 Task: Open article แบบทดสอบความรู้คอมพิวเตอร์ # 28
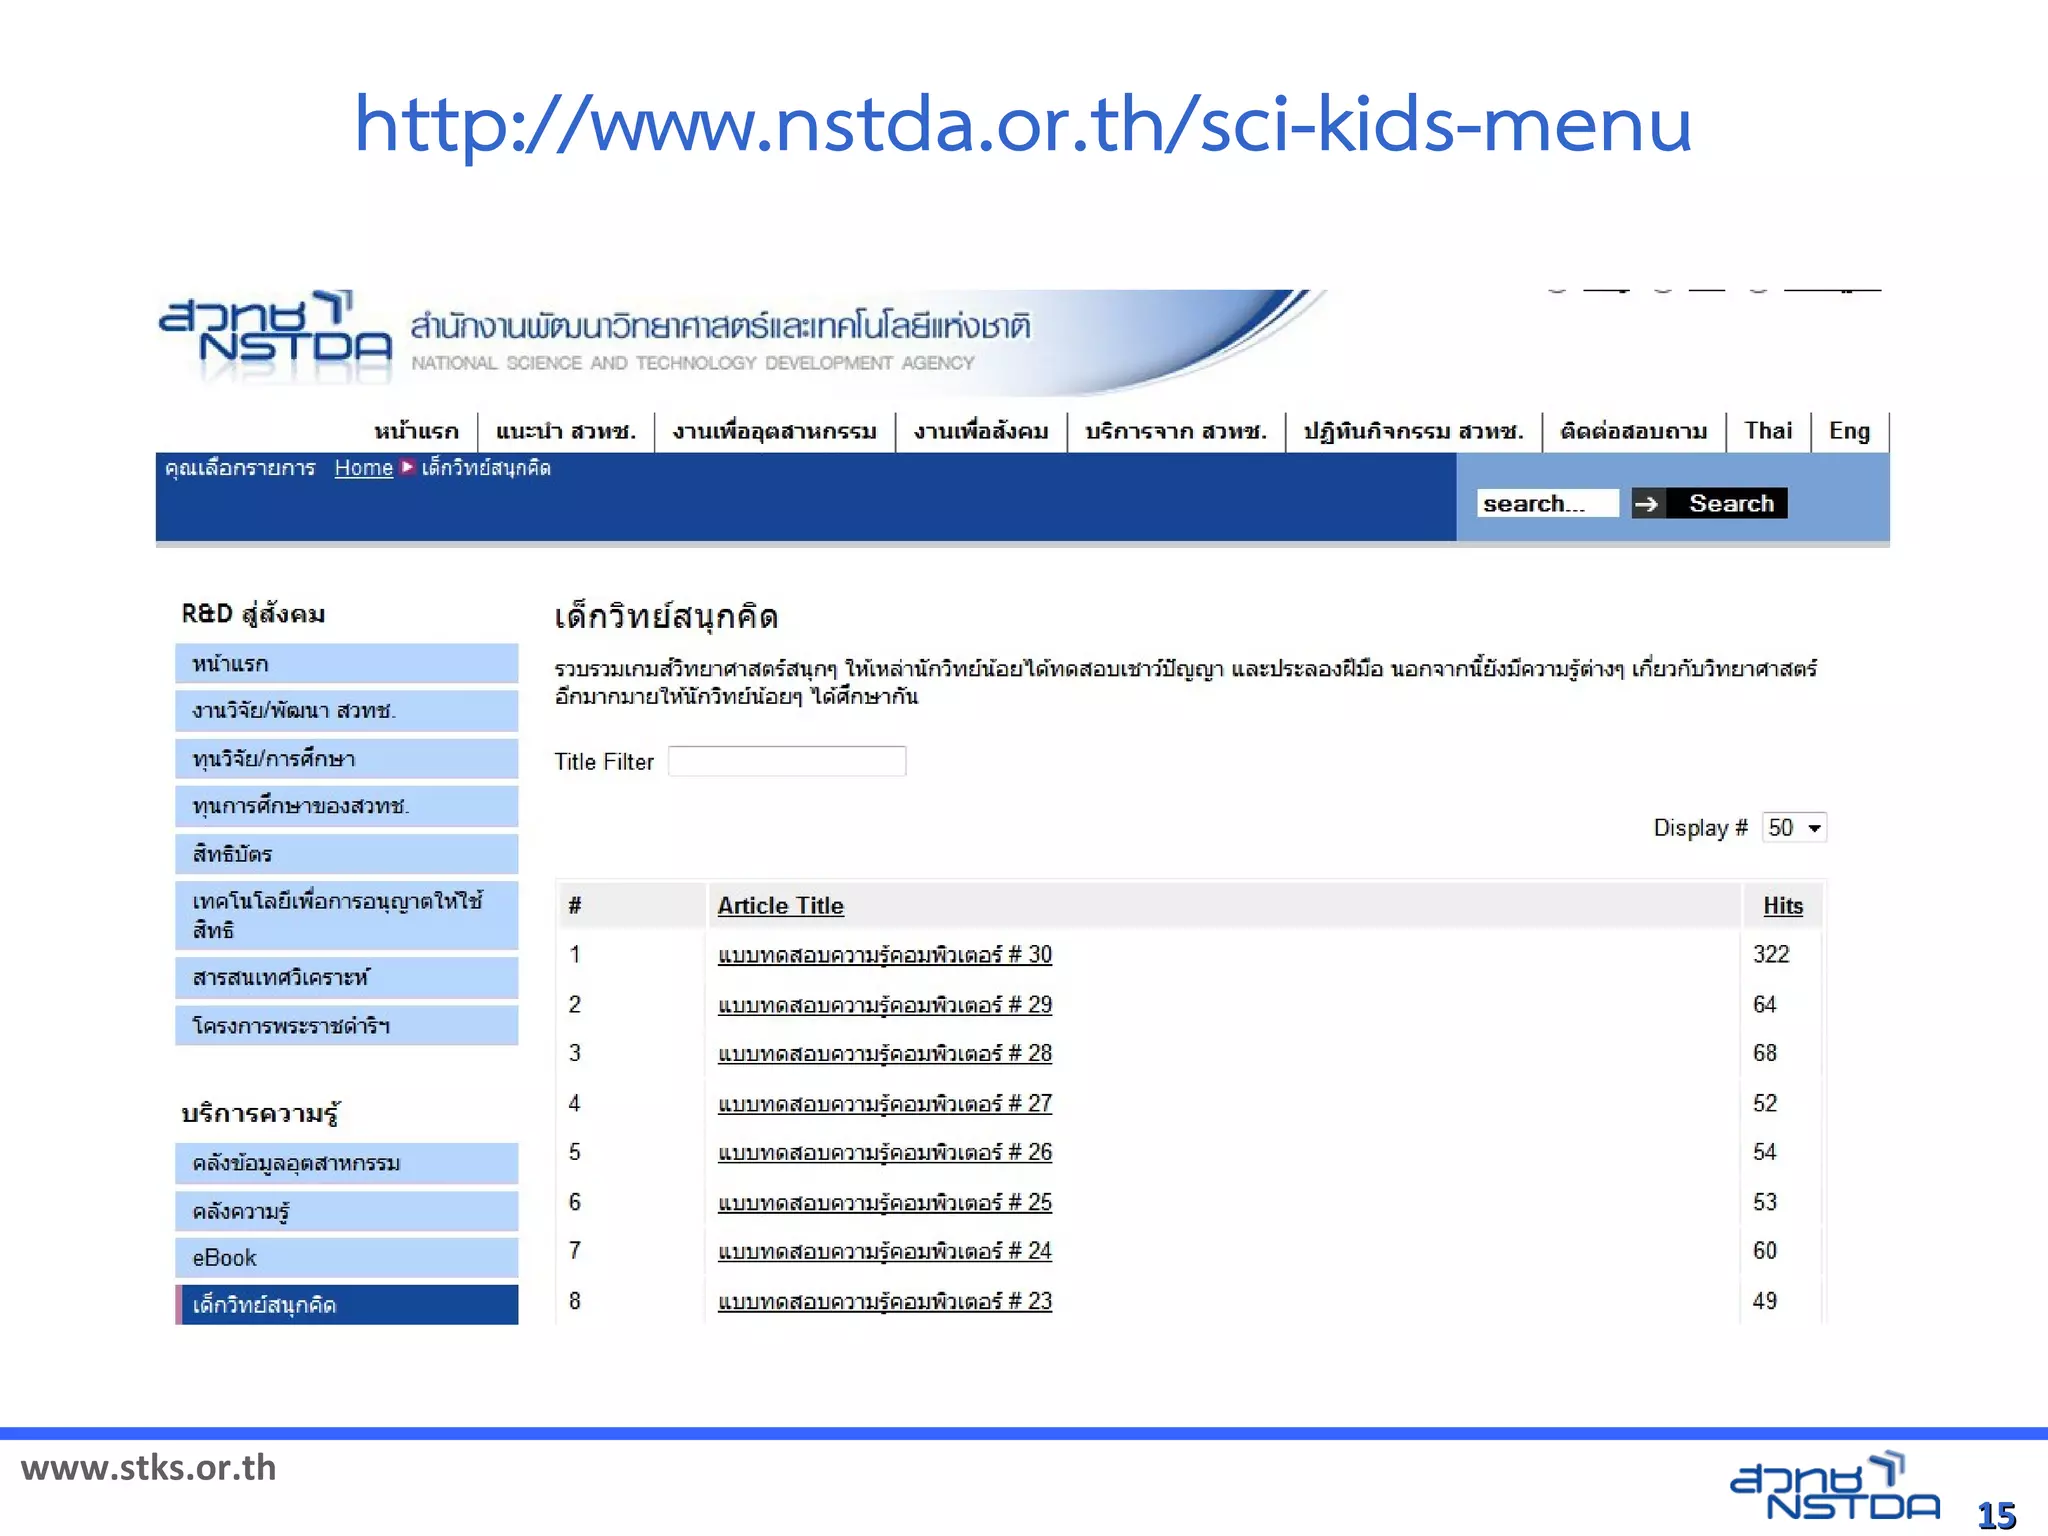coord(885,1053)
